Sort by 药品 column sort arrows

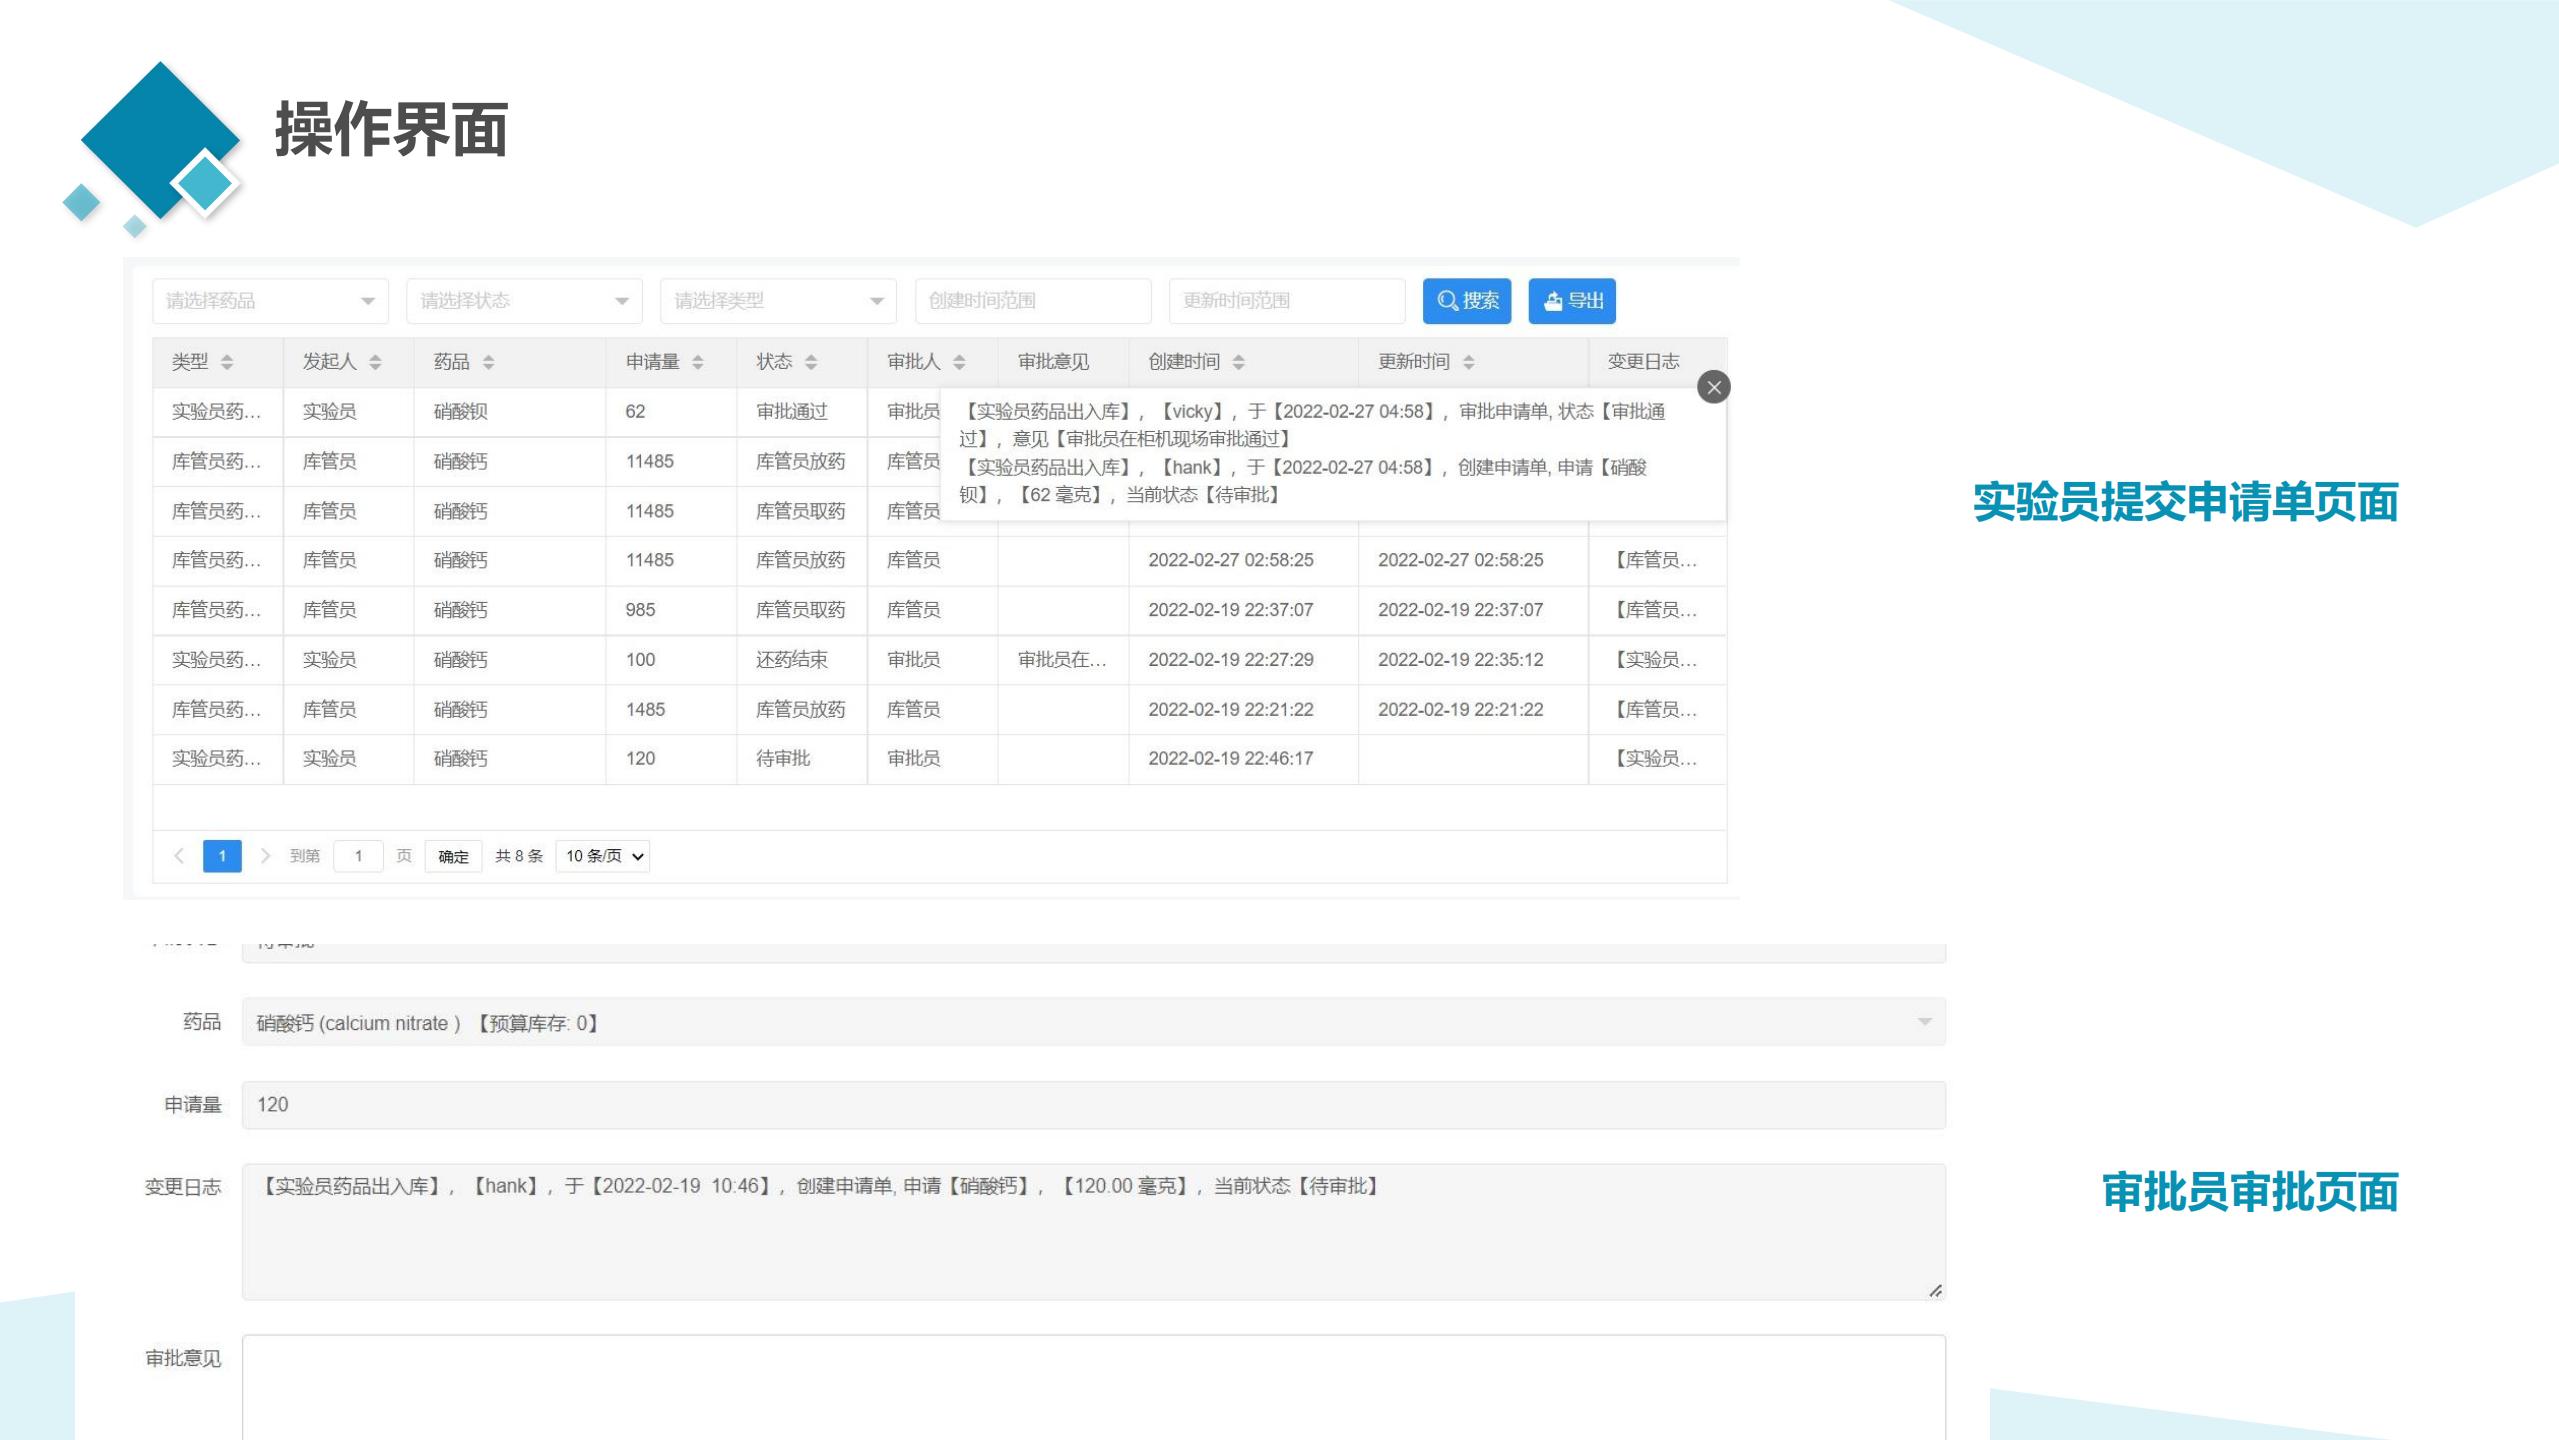coord(488,362)
